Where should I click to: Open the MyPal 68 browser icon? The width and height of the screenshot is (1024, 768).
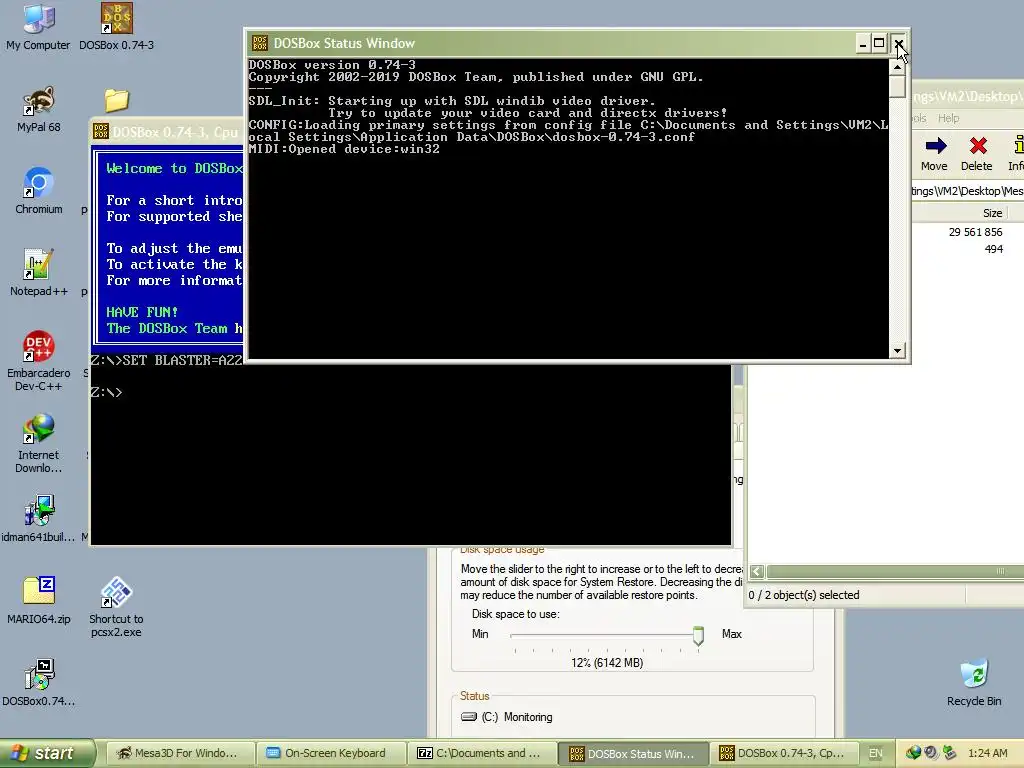39,109
